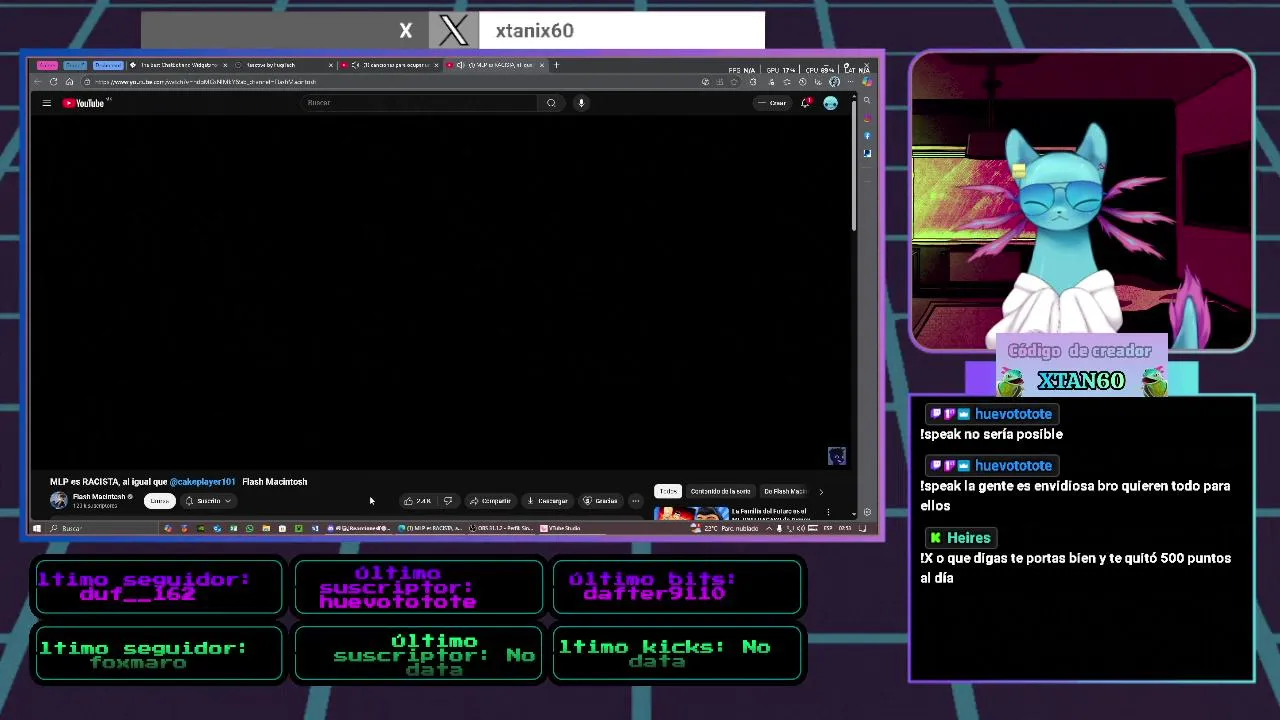
Task: Click the Unirse join button
Action: [160, 501]
